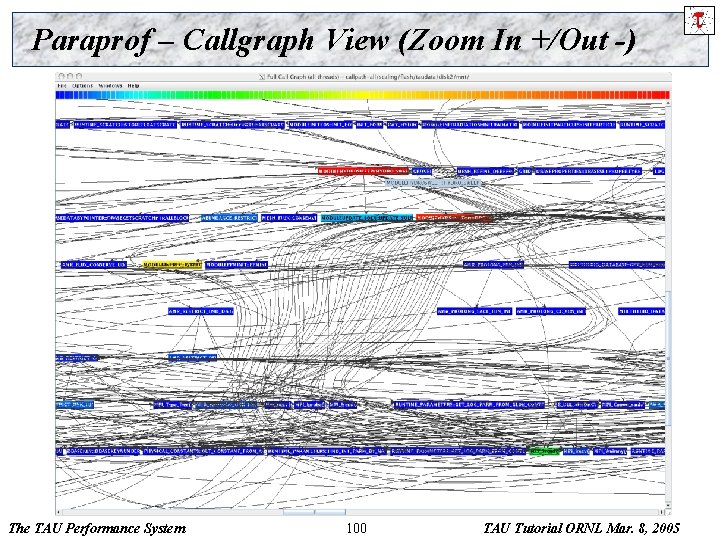
Task: Select the AMR_PROLONG_CC_FUN_INT node
Action: point(551,311)
